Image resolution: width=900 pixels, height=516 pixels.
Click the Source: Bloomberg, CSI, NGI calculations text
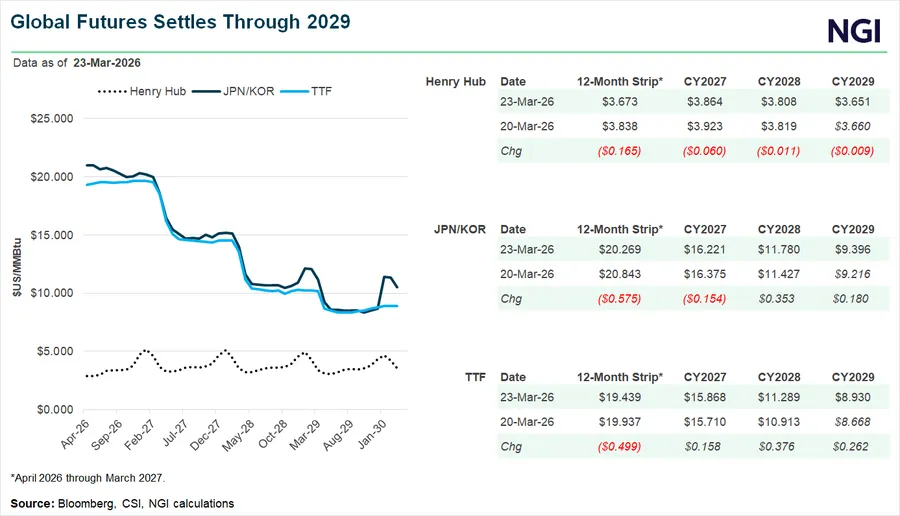tap(122, 502)
